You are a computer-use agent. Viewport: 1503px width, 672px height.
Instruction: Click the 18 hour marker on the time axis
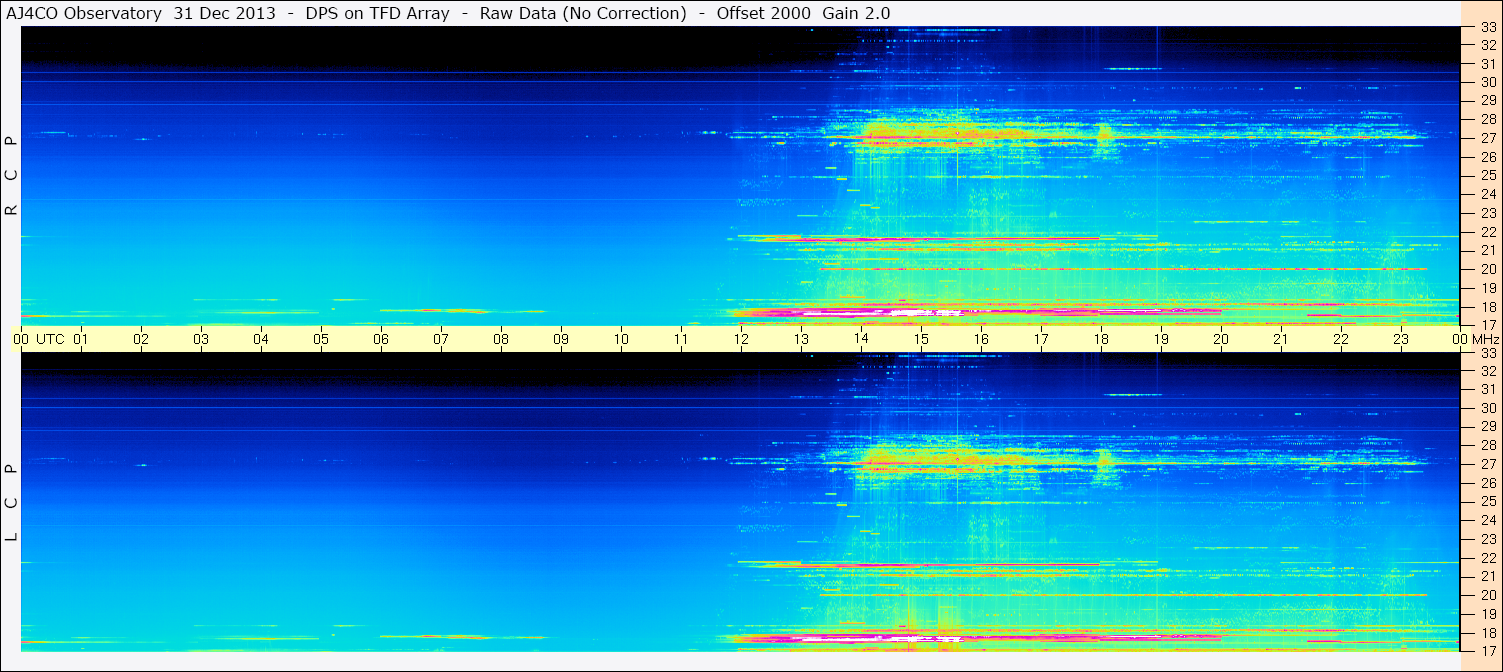pyautogui.click(x=1101, y=339)
